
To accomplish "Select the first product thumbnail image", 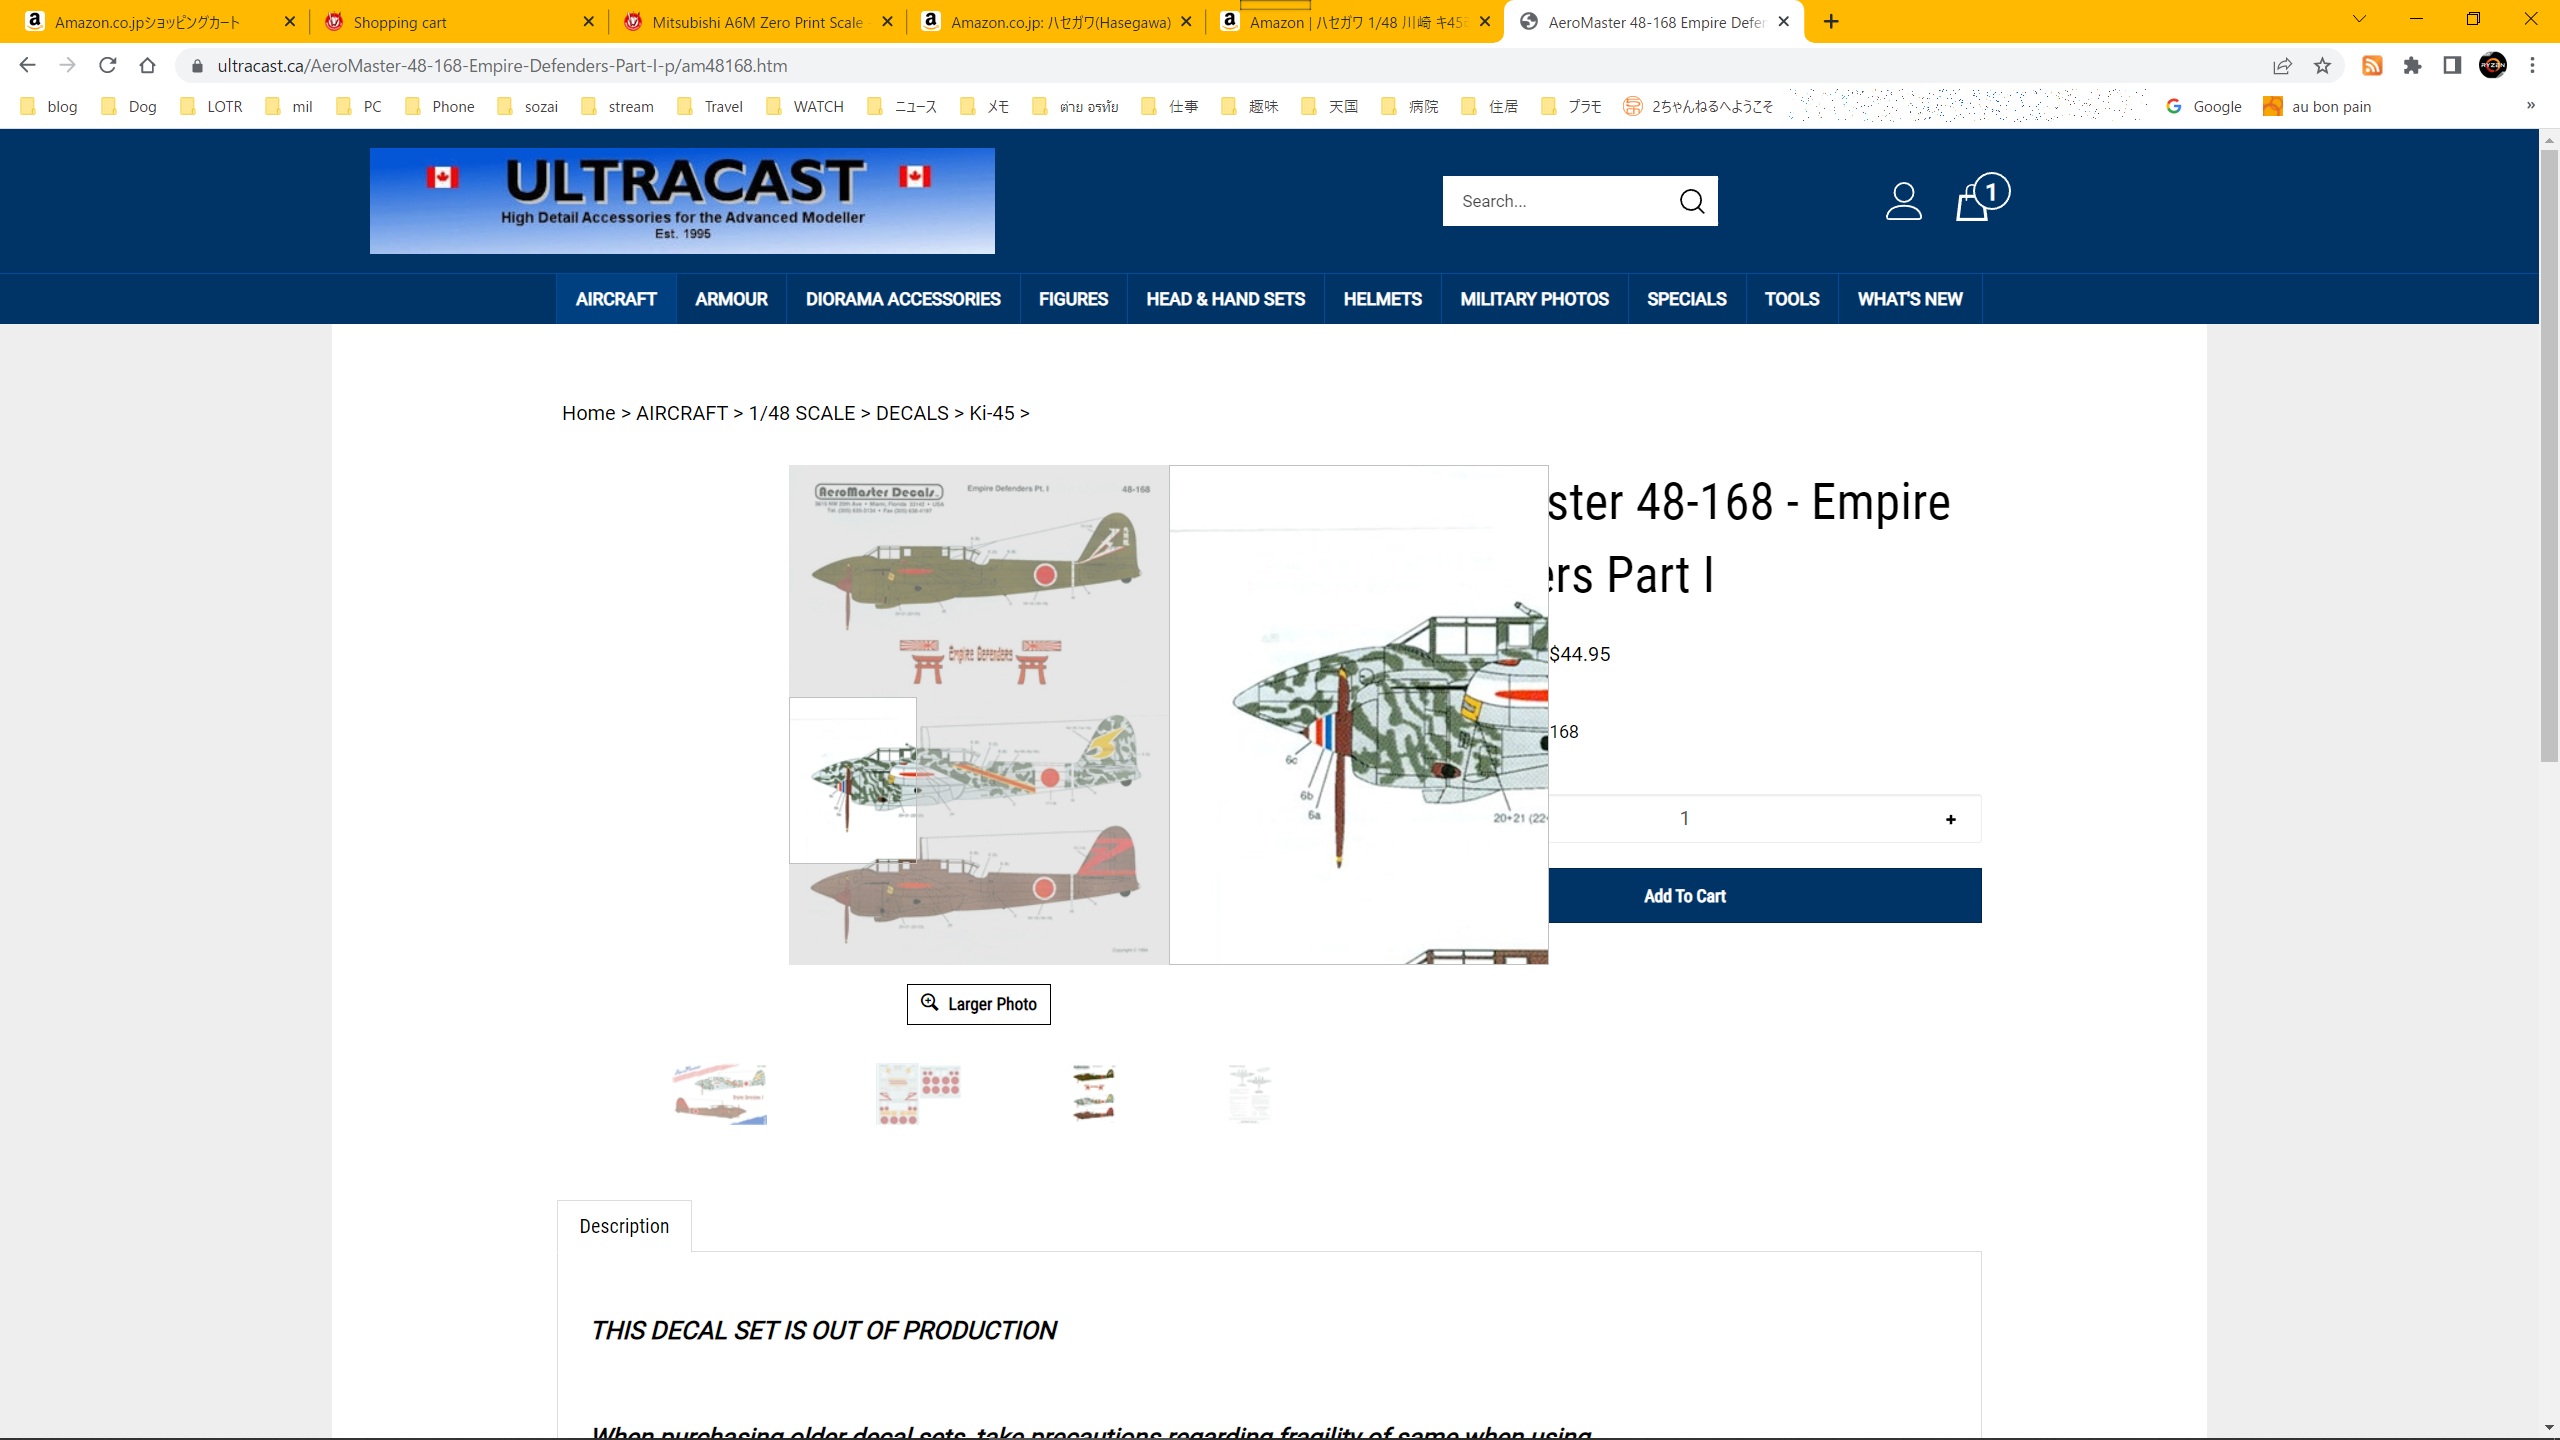I will (720, 1094).
